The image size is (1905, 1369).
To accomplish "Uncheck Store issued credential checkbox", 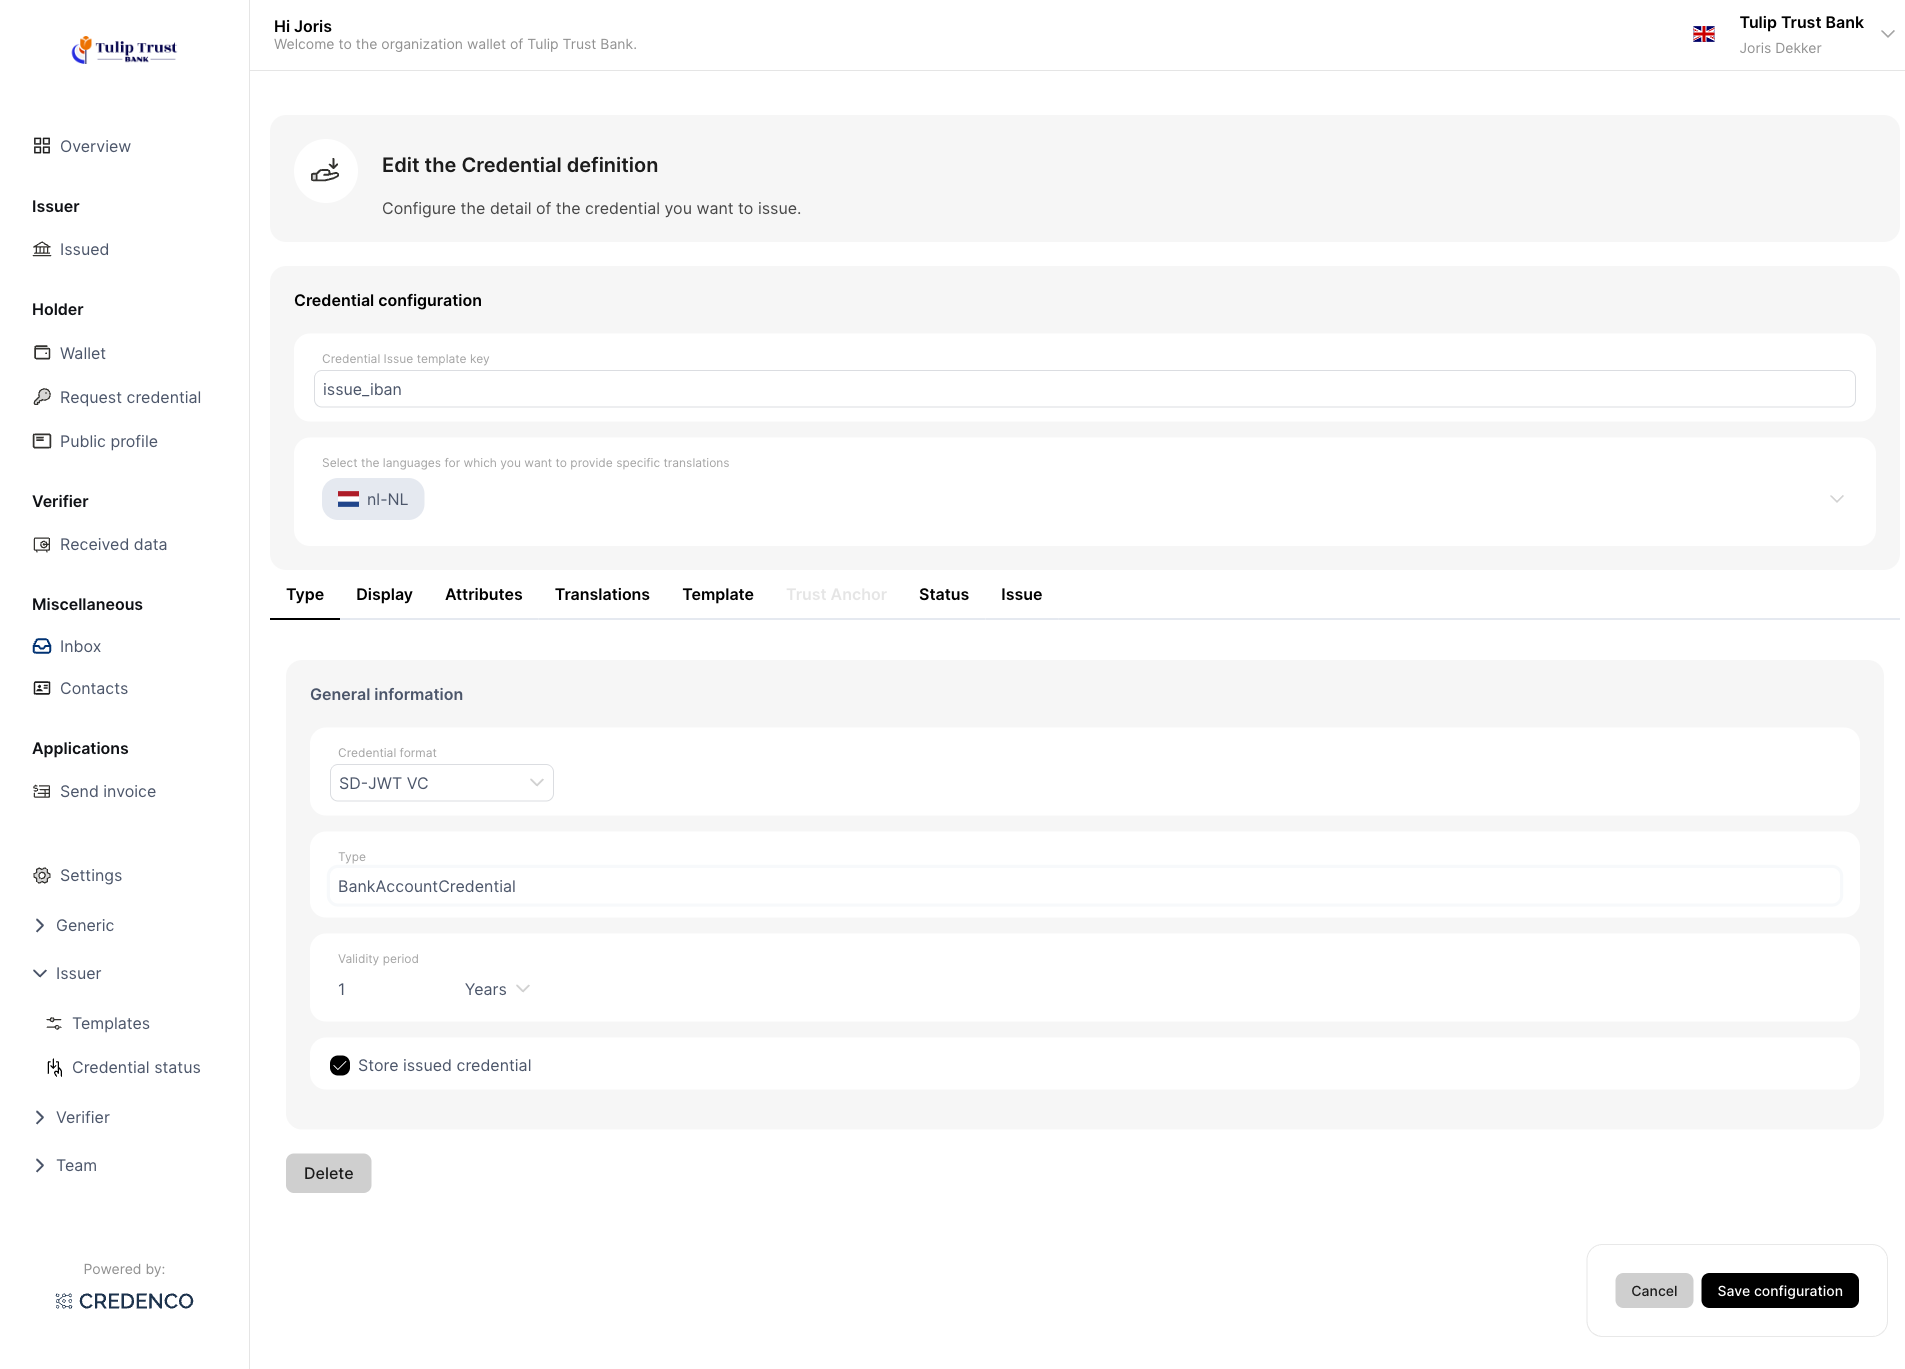I will [340, 1065].
